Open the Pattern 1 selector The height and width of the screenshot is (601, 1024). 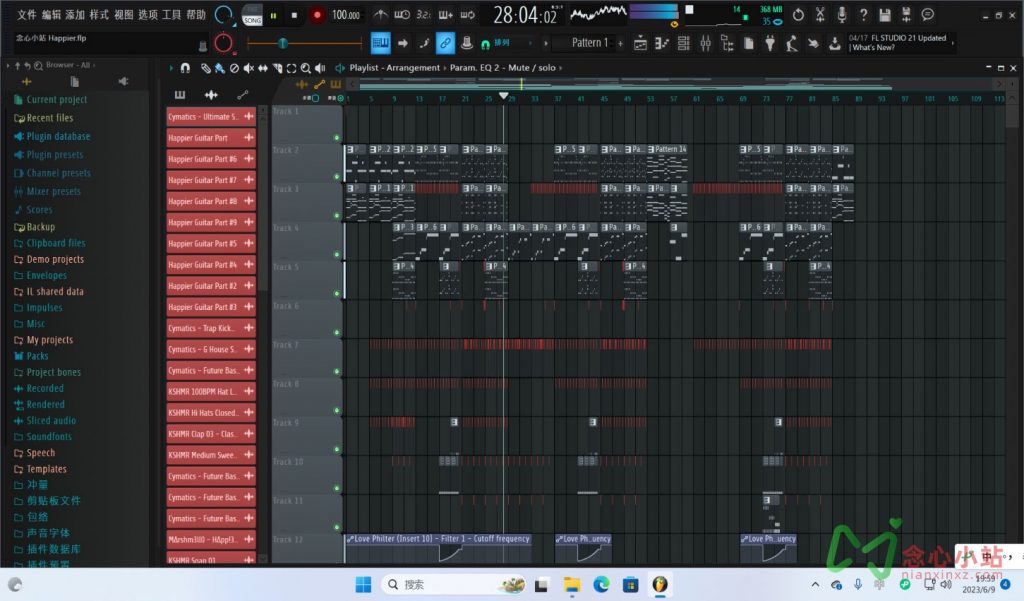click(588, 43)
